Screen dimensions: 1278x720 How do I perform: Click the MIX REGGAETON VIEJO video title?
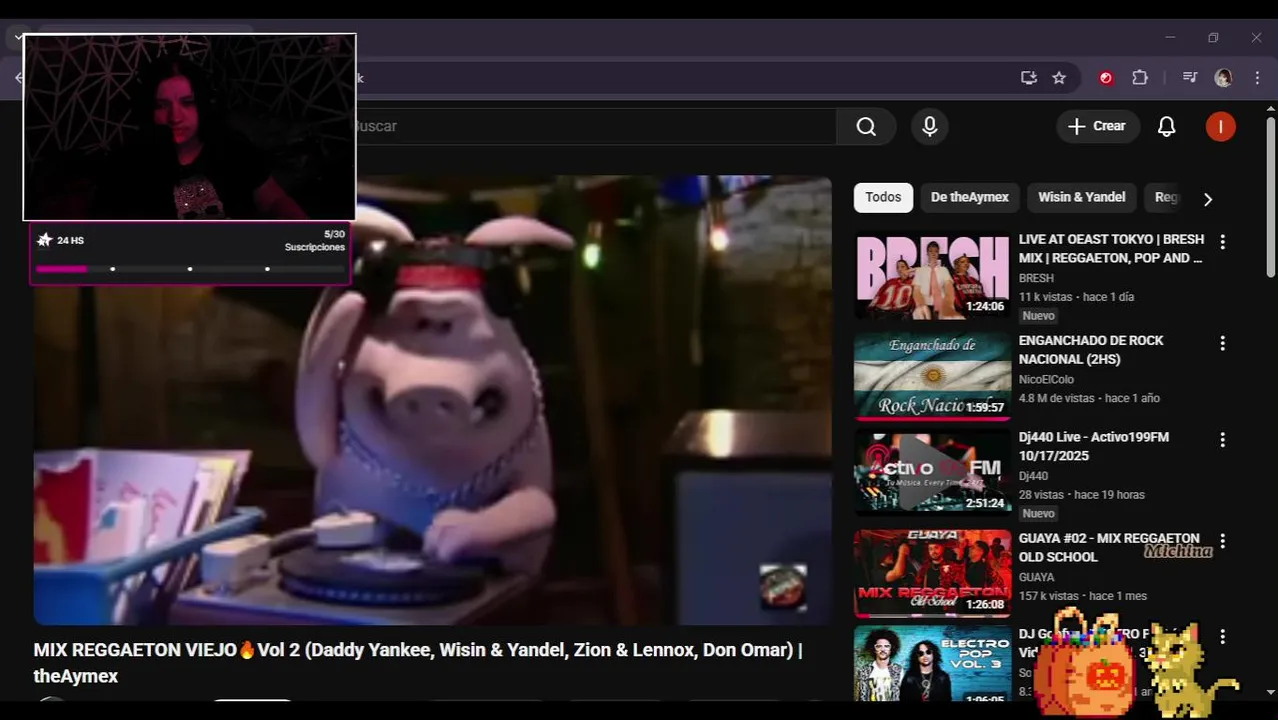(x=418, y=663)
